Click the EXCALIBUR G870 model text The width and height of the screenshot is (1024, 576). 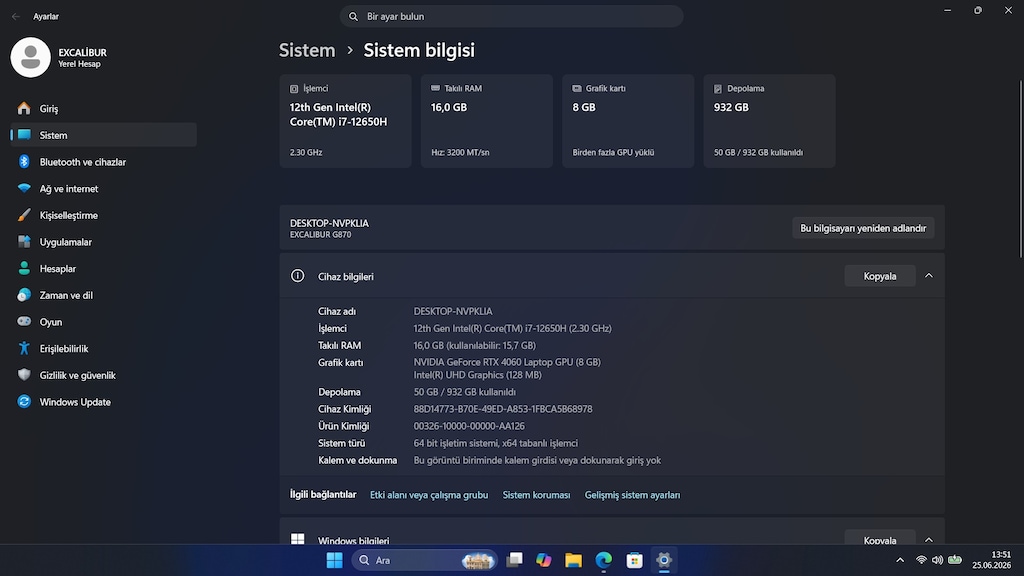click(321, 234)
